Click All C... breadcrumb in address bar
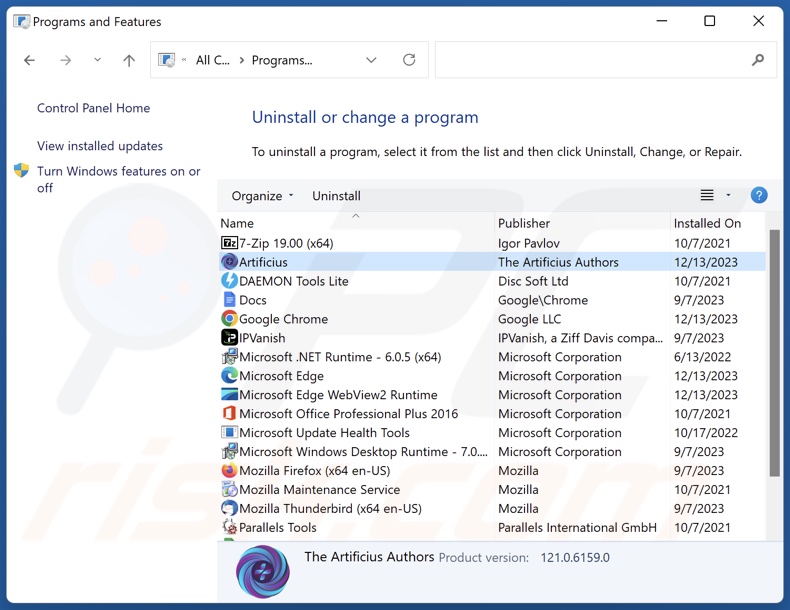Viewport: 790px width, 610px height. (x=213, y=60)
